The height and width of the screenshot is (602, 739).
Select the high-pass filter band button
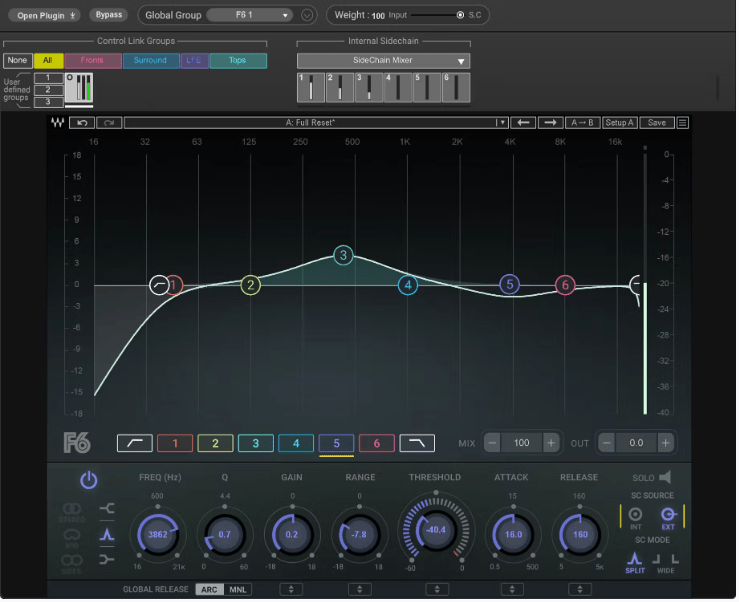[135, 444]
